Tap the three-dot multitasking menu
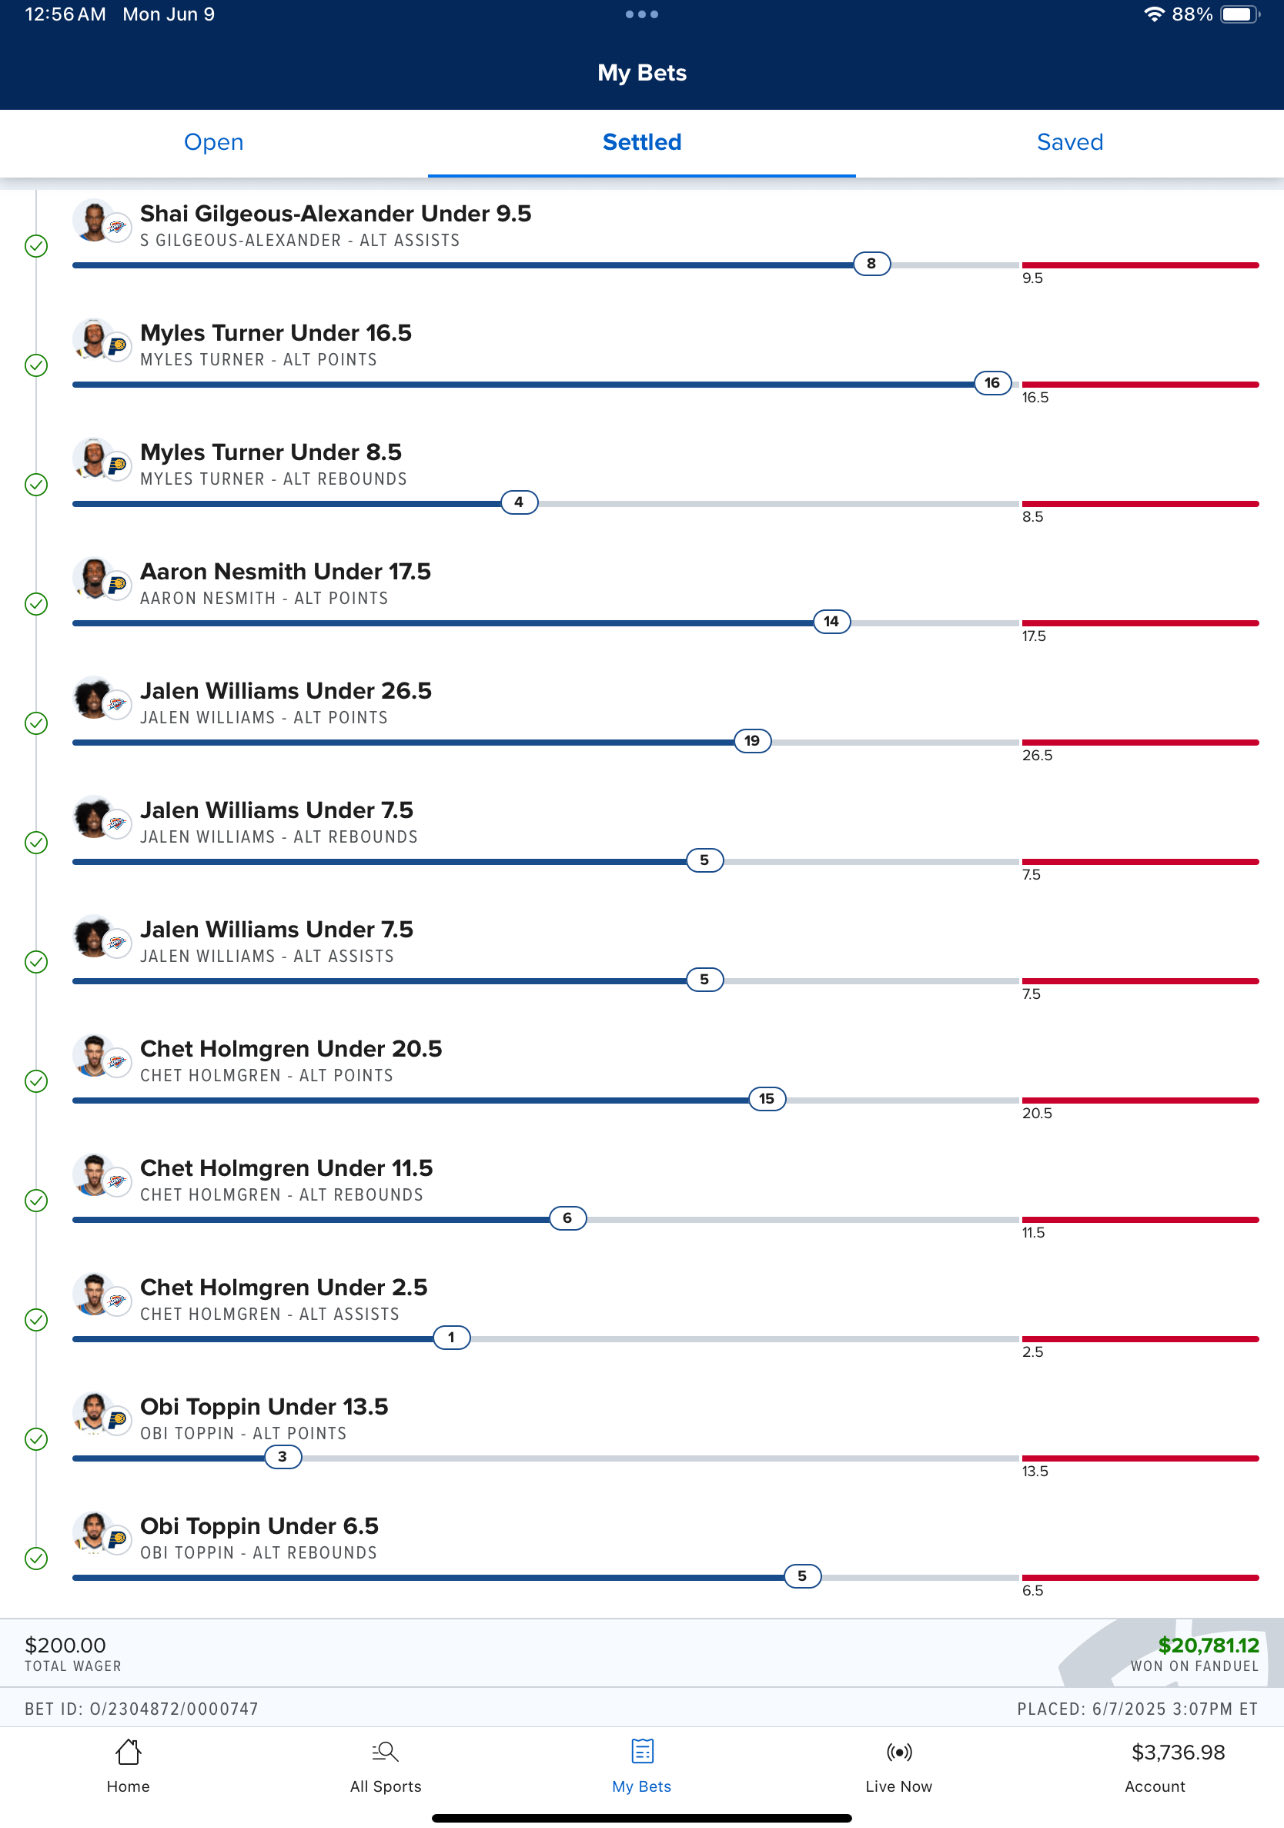 click(642, 14)
